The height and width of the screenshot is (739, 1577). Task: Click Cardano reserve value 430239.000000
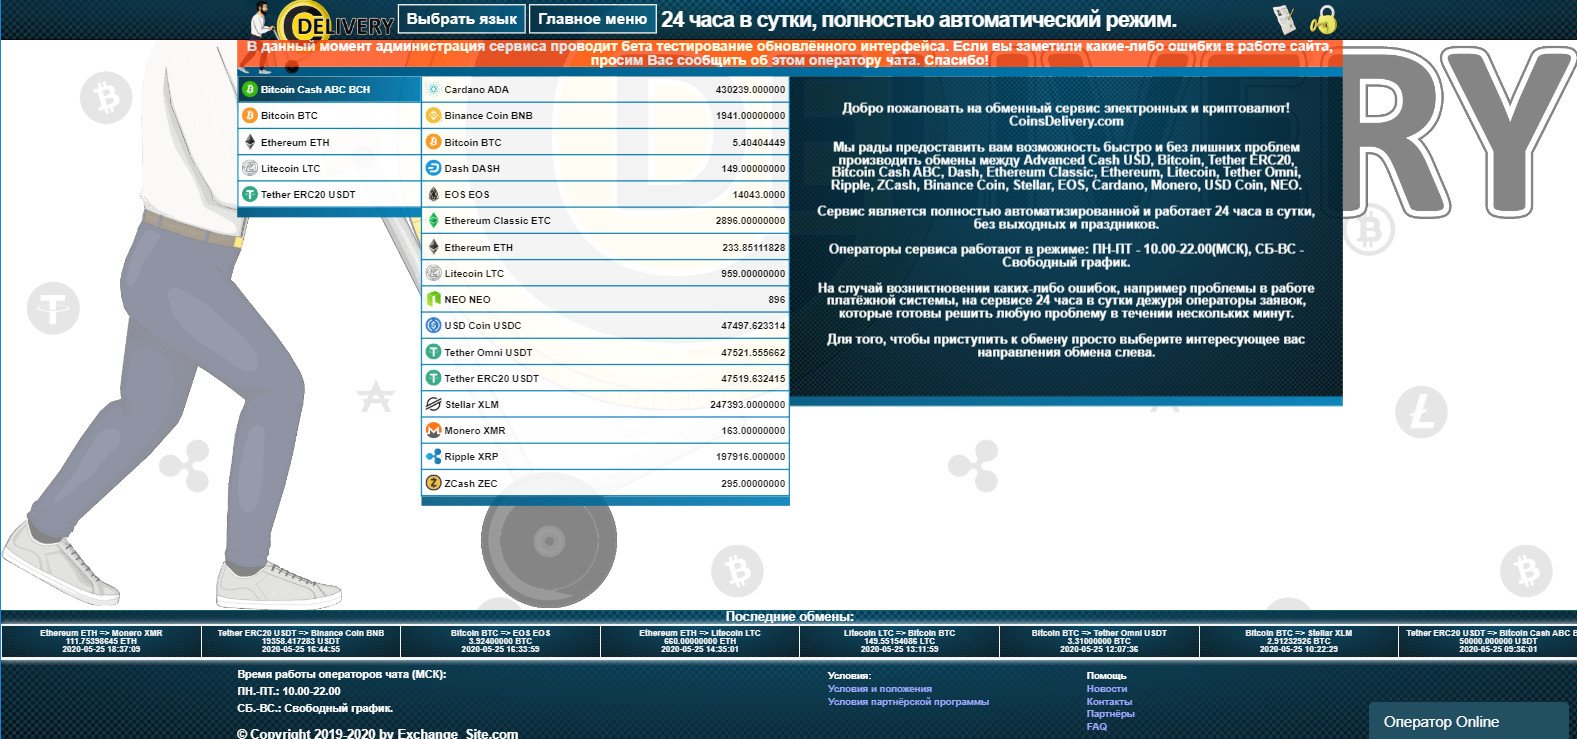pos(750,90)
